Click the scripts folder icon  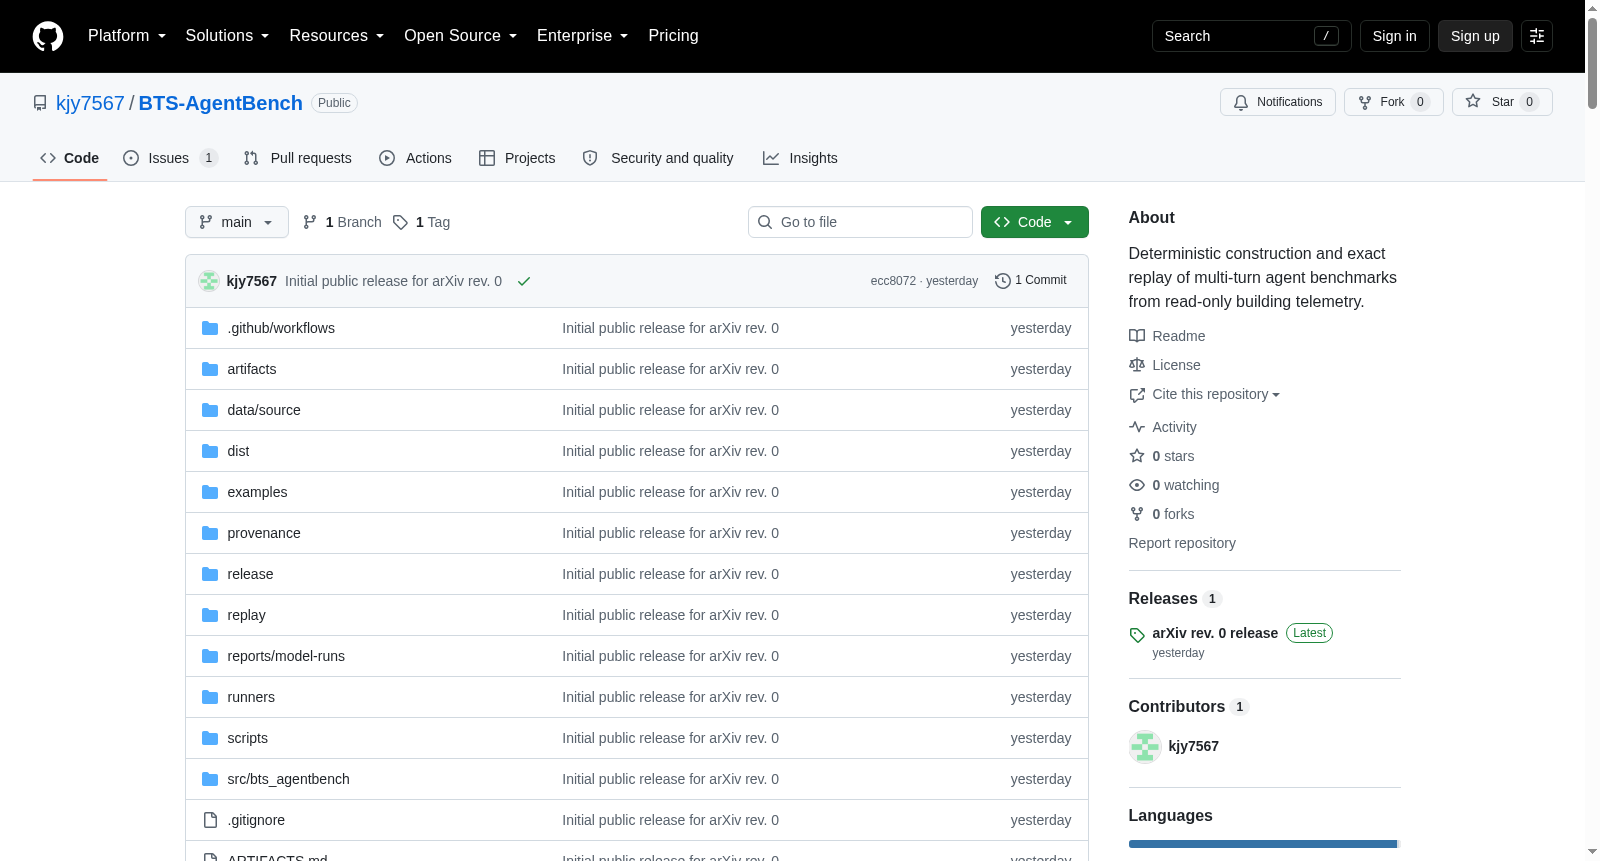(x=210, y=738)
